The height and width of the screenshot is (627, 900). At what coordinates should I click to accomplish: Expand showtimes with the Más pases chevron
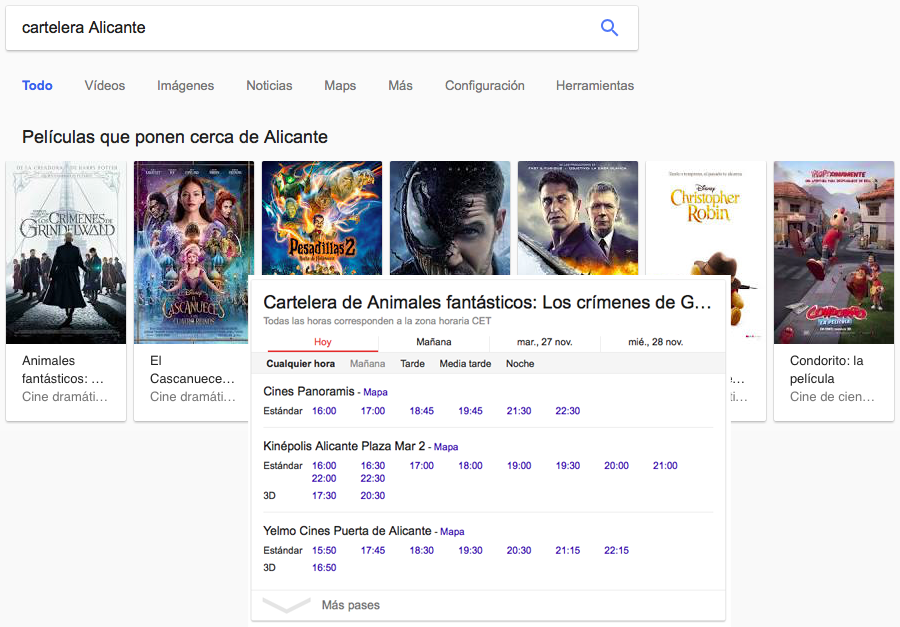tap(286, 605)
